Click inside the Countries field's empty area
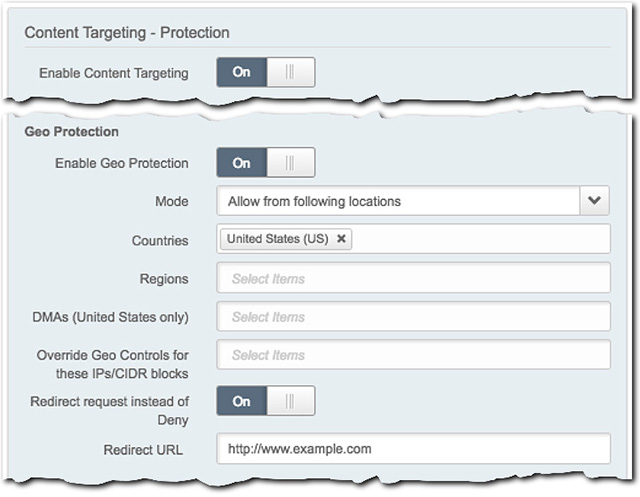The image size is (640, 497). (480, 239)
